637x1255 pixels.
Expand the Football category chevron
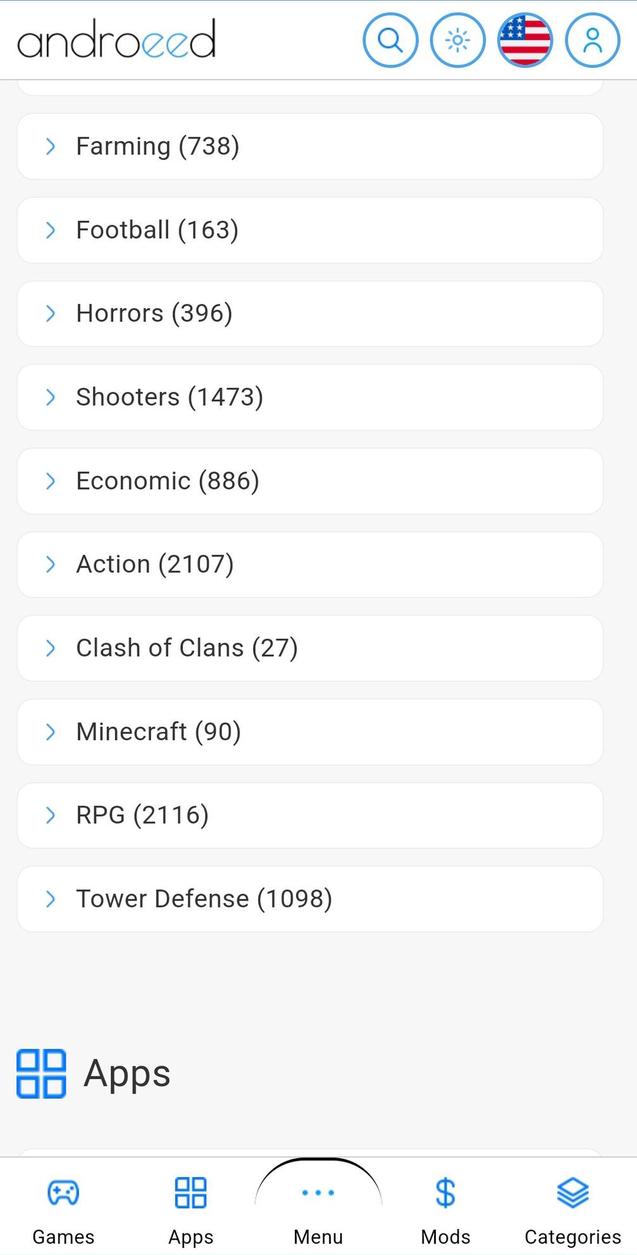click(x=51, y=230)
